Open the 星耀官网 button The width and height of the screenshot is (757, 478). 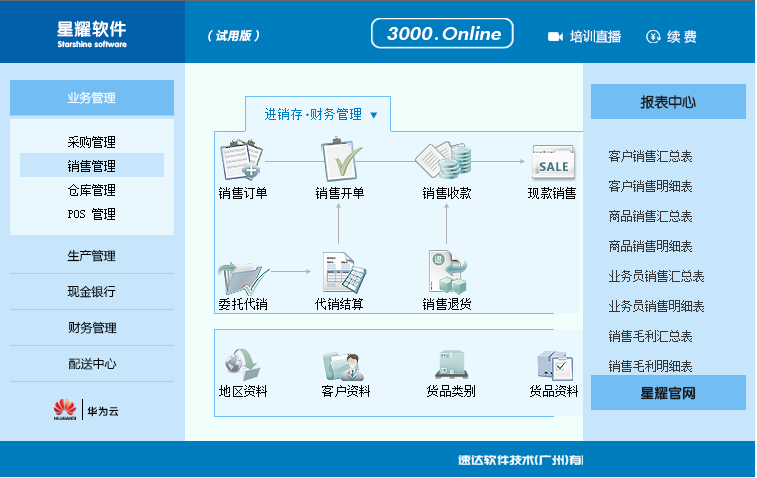coord(668,393)
